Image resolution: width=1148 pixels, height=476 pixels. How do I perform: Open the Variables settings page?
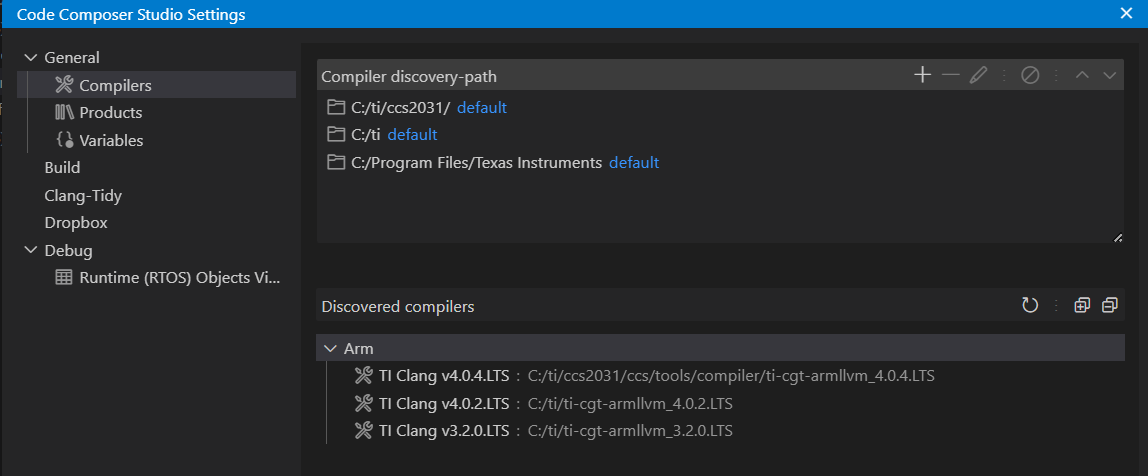pyautogui.click(x=111, y=141)
